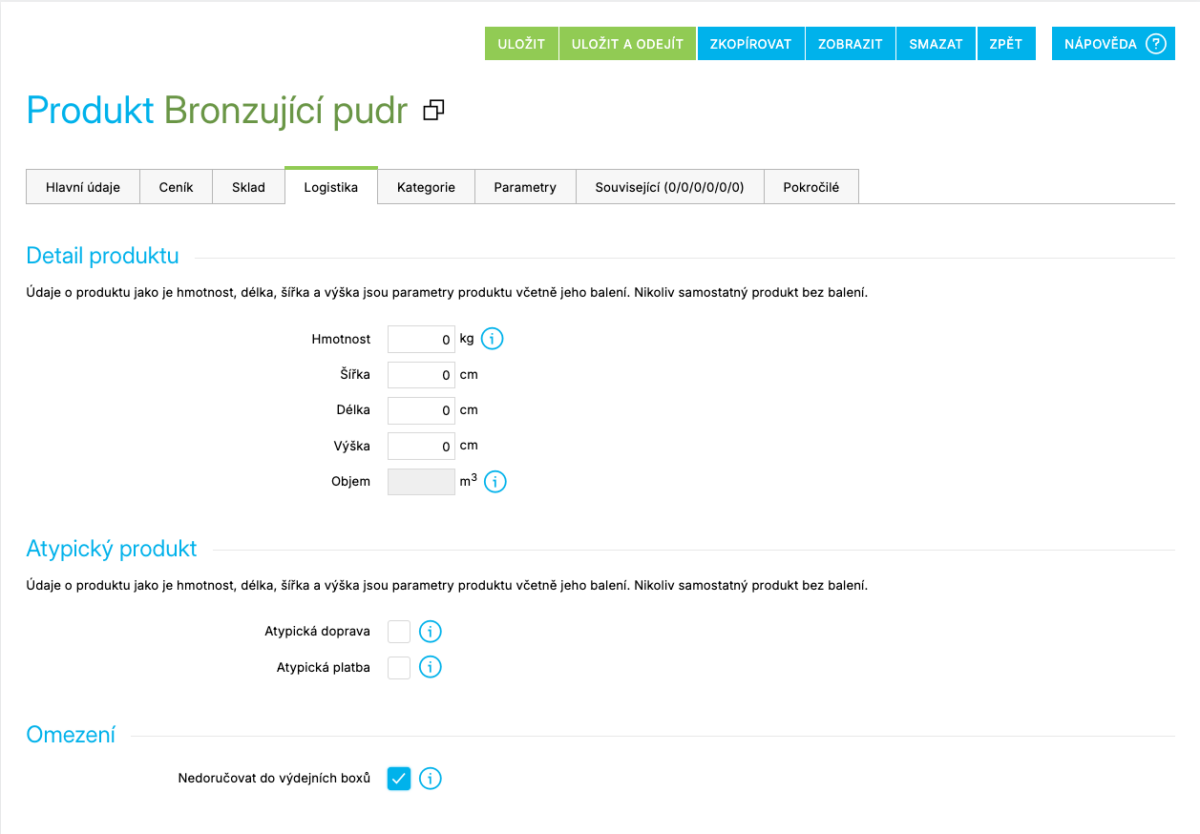Enable the Atypická doprava checkbox
The image size is (1200, 834).
[399, 631]
